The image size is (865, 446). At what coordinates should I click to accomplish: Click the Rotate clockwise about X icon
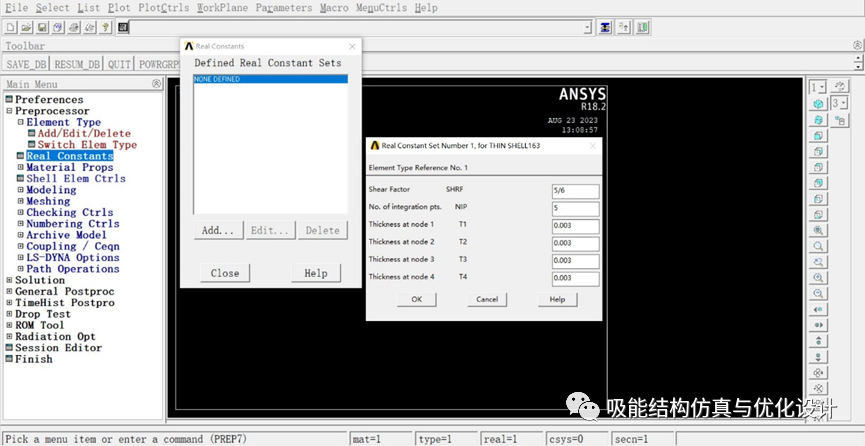pos(818,373)
